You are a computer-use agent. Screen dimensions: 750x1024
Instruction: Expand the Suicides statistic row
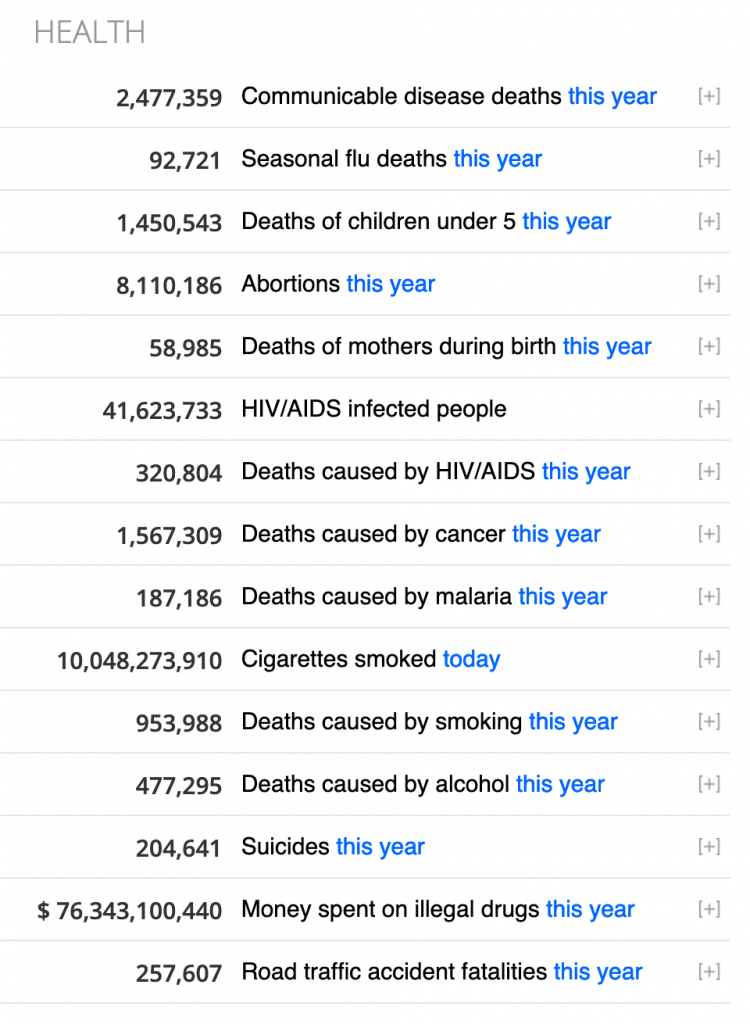708,846
